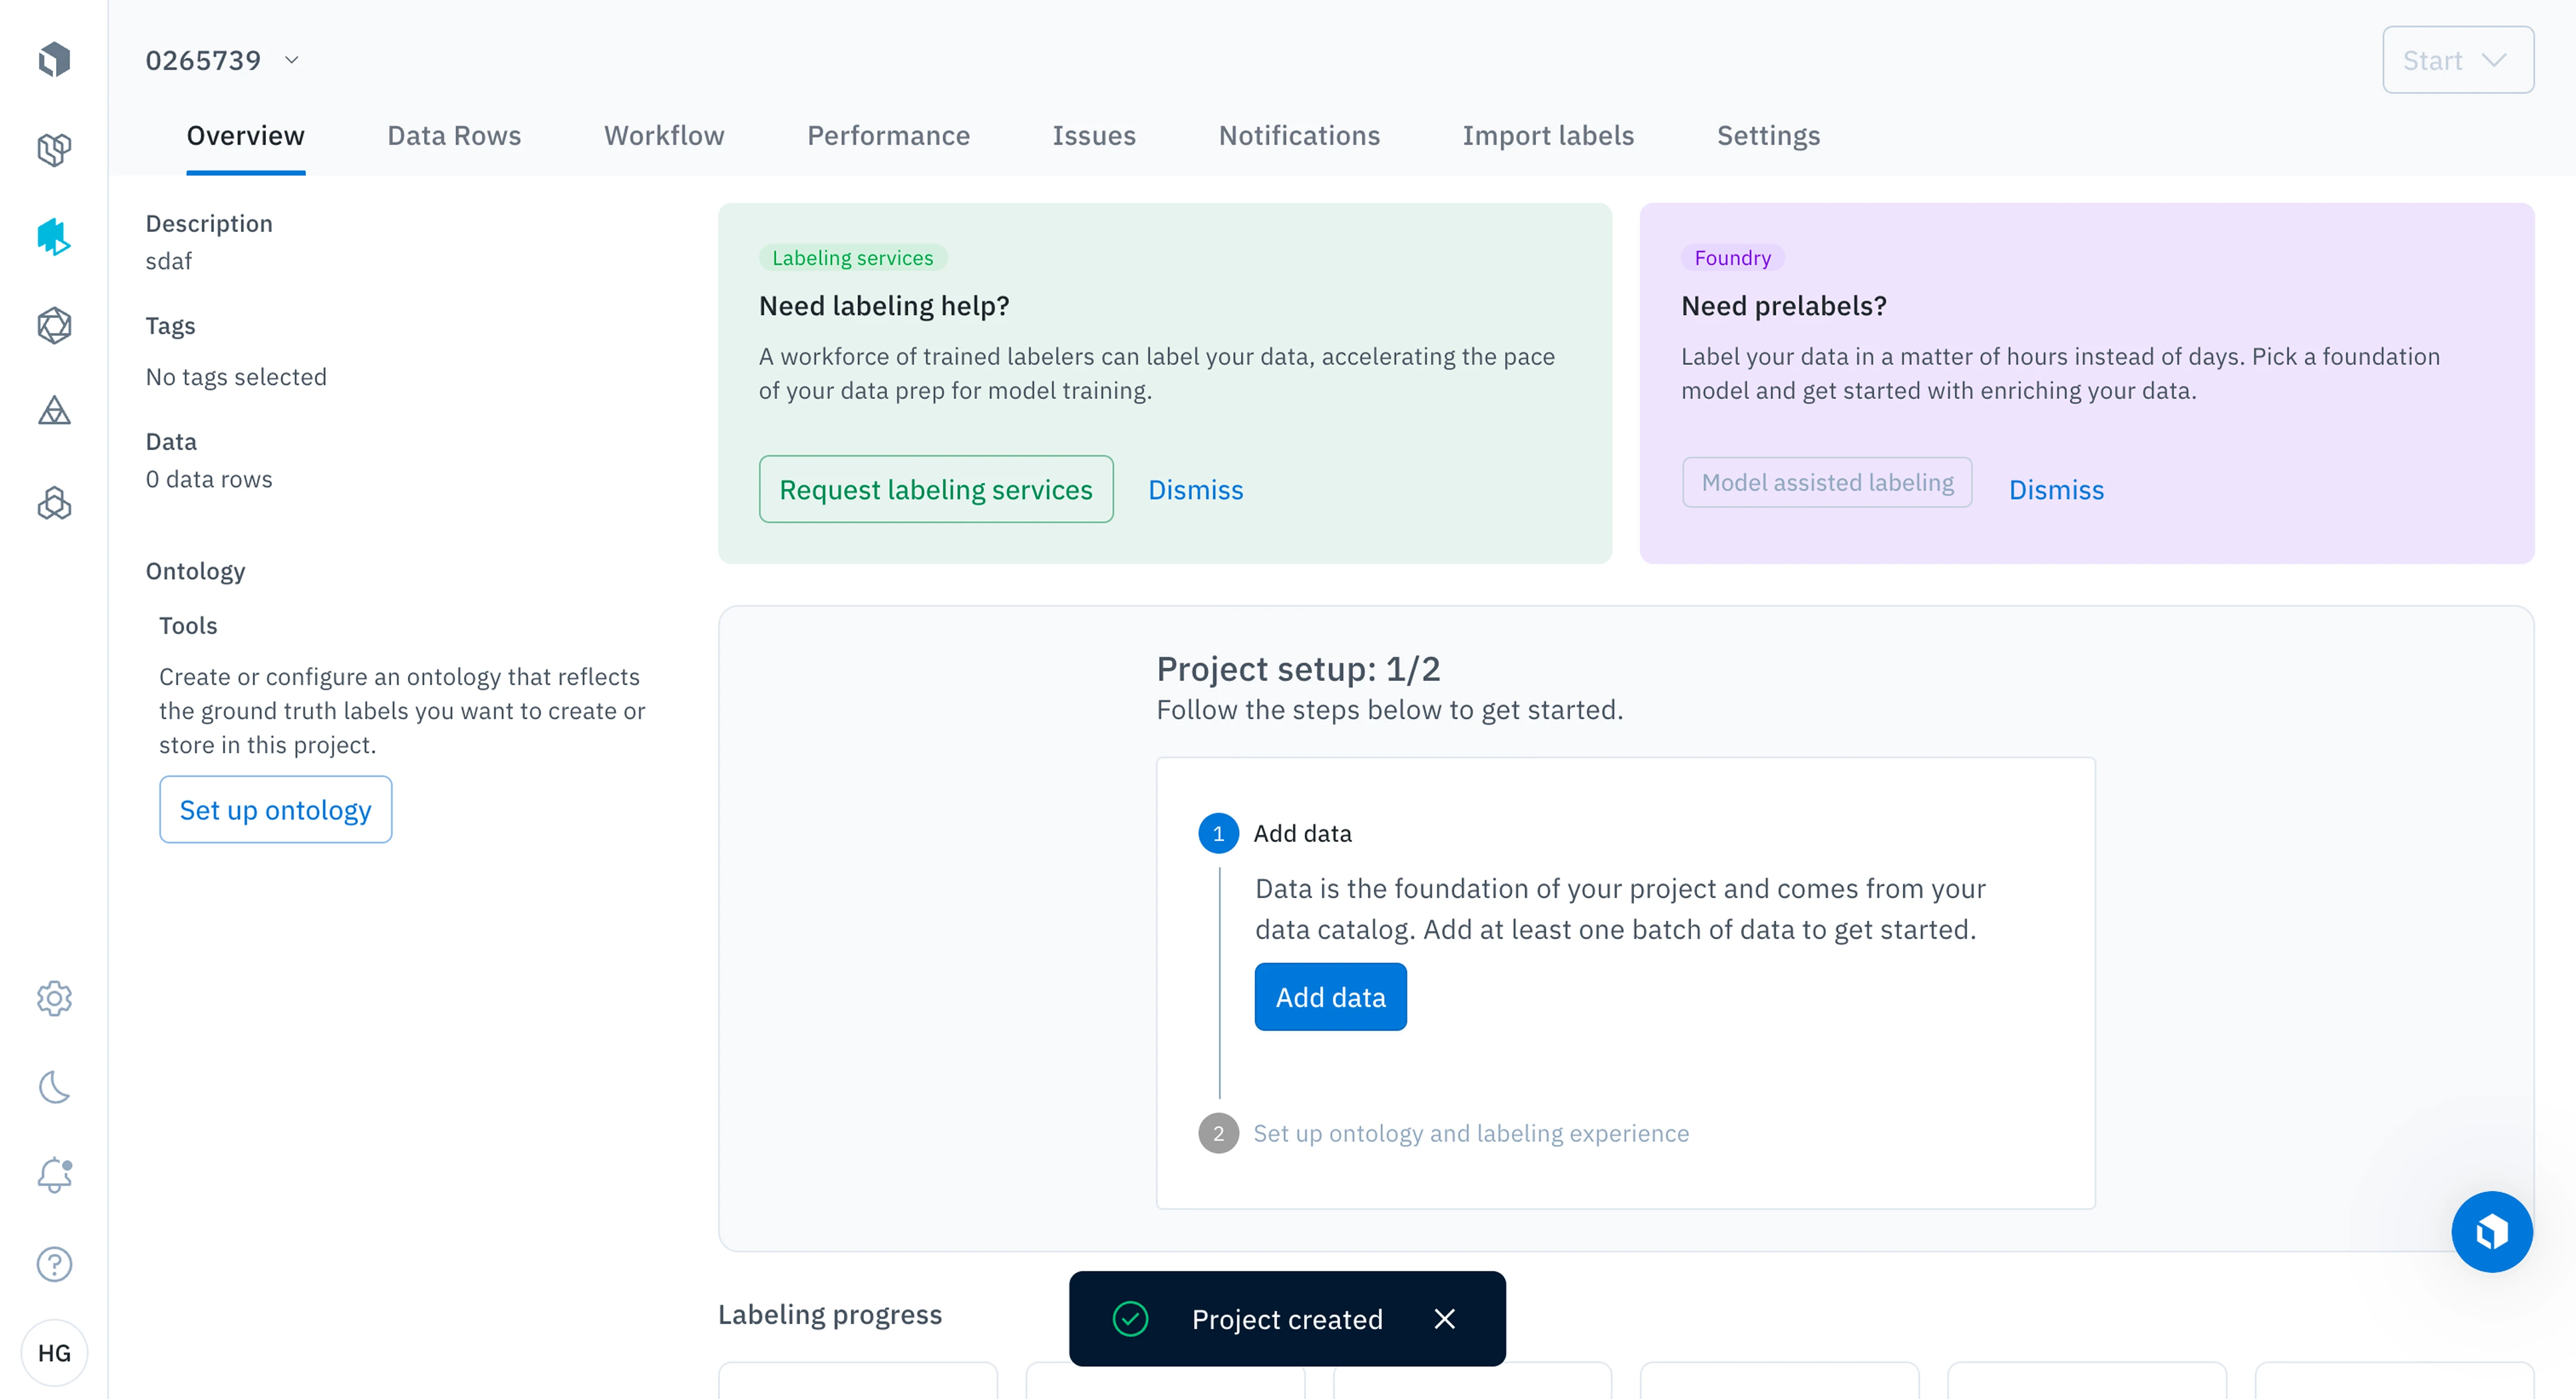Switch to the Workflow tab
This screenshot has width=2576, height=1399.
(x=664, y=135)
